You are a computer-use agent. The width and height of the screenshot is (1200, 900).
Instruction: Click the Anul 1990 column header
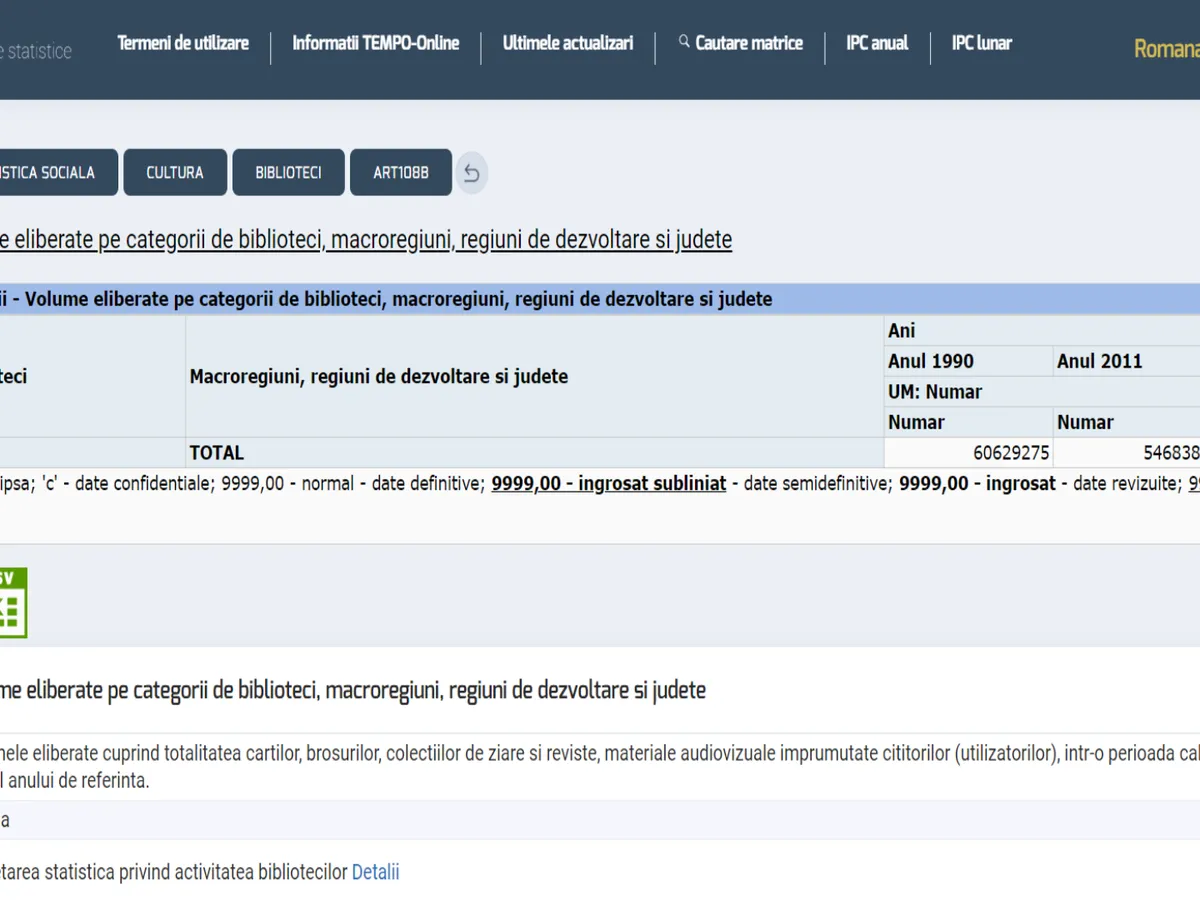931,361
